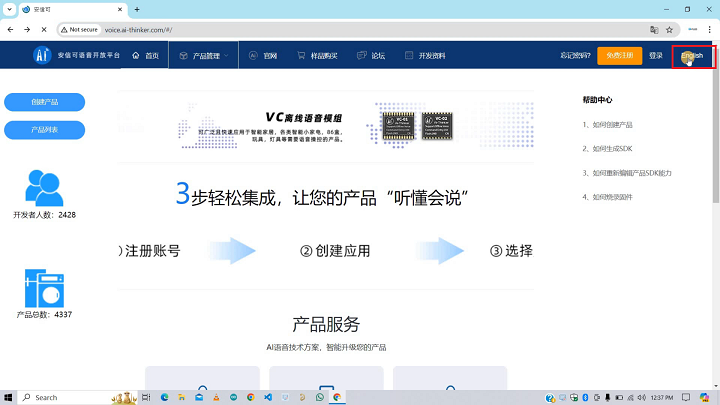Click the washing machine products icon
Screen dimensions: 720x405
click(x=44, y=288)
